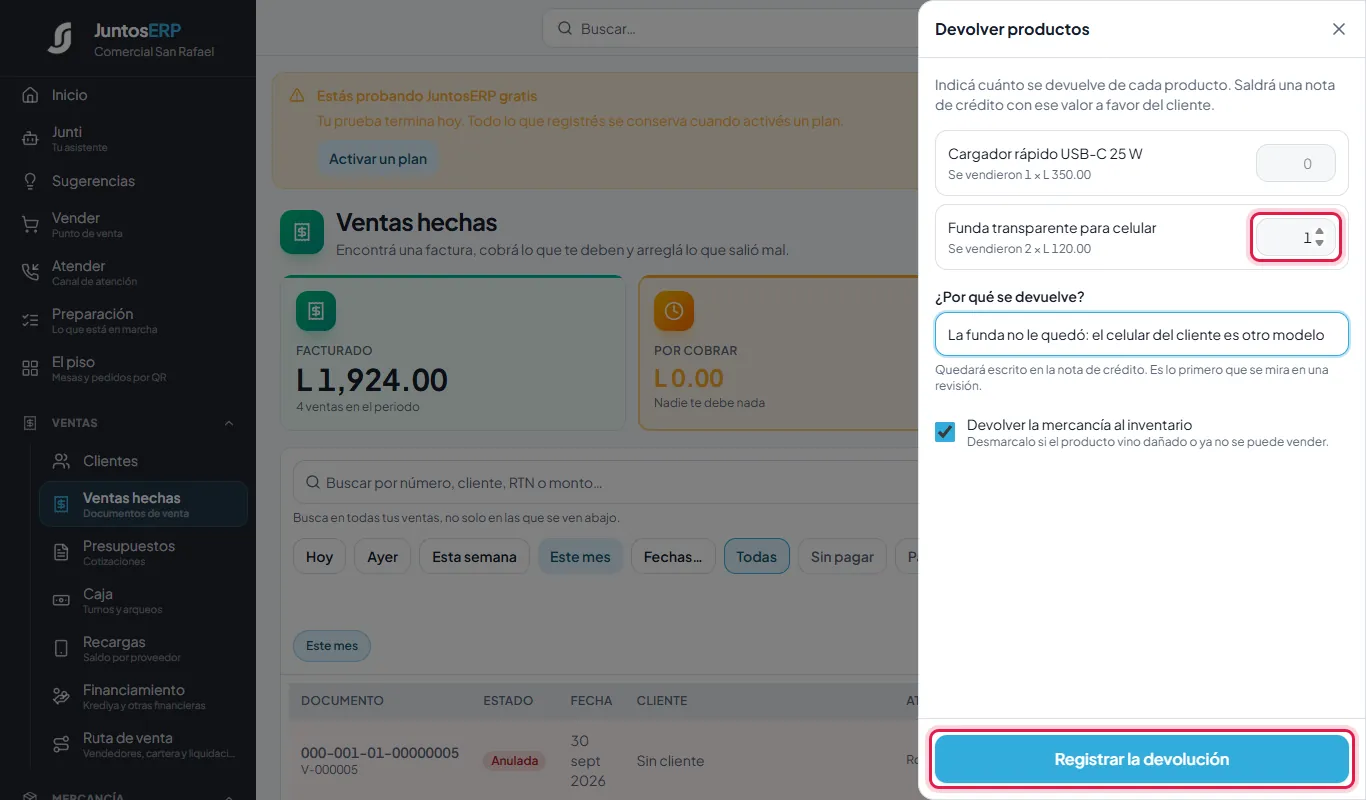Click the Clientes people icon

[x=61, y=461]
